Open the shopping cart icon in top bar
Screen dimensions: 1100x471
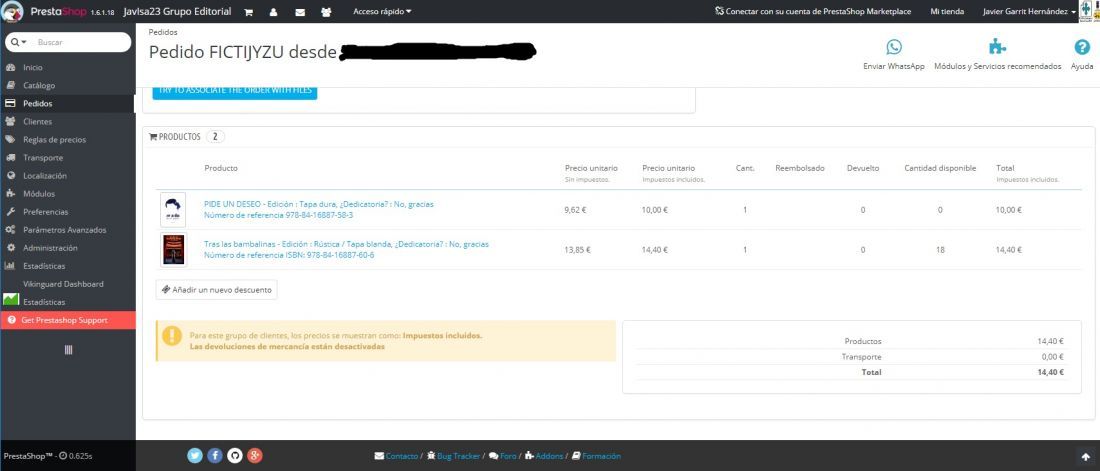[248, 12]
